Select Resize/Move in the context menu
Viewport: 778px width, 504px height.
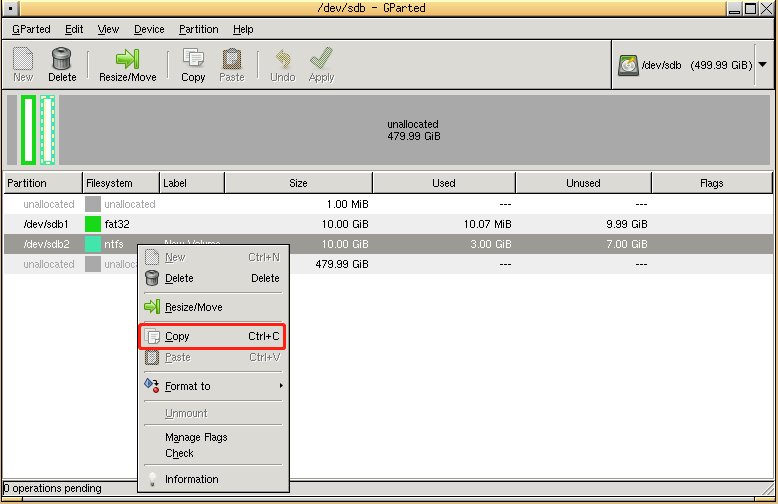coord(193,307)
